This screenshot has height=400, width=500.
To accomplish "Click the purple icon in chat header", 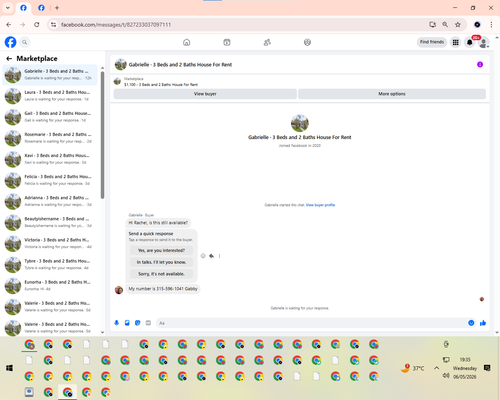I will pos(480,64).
